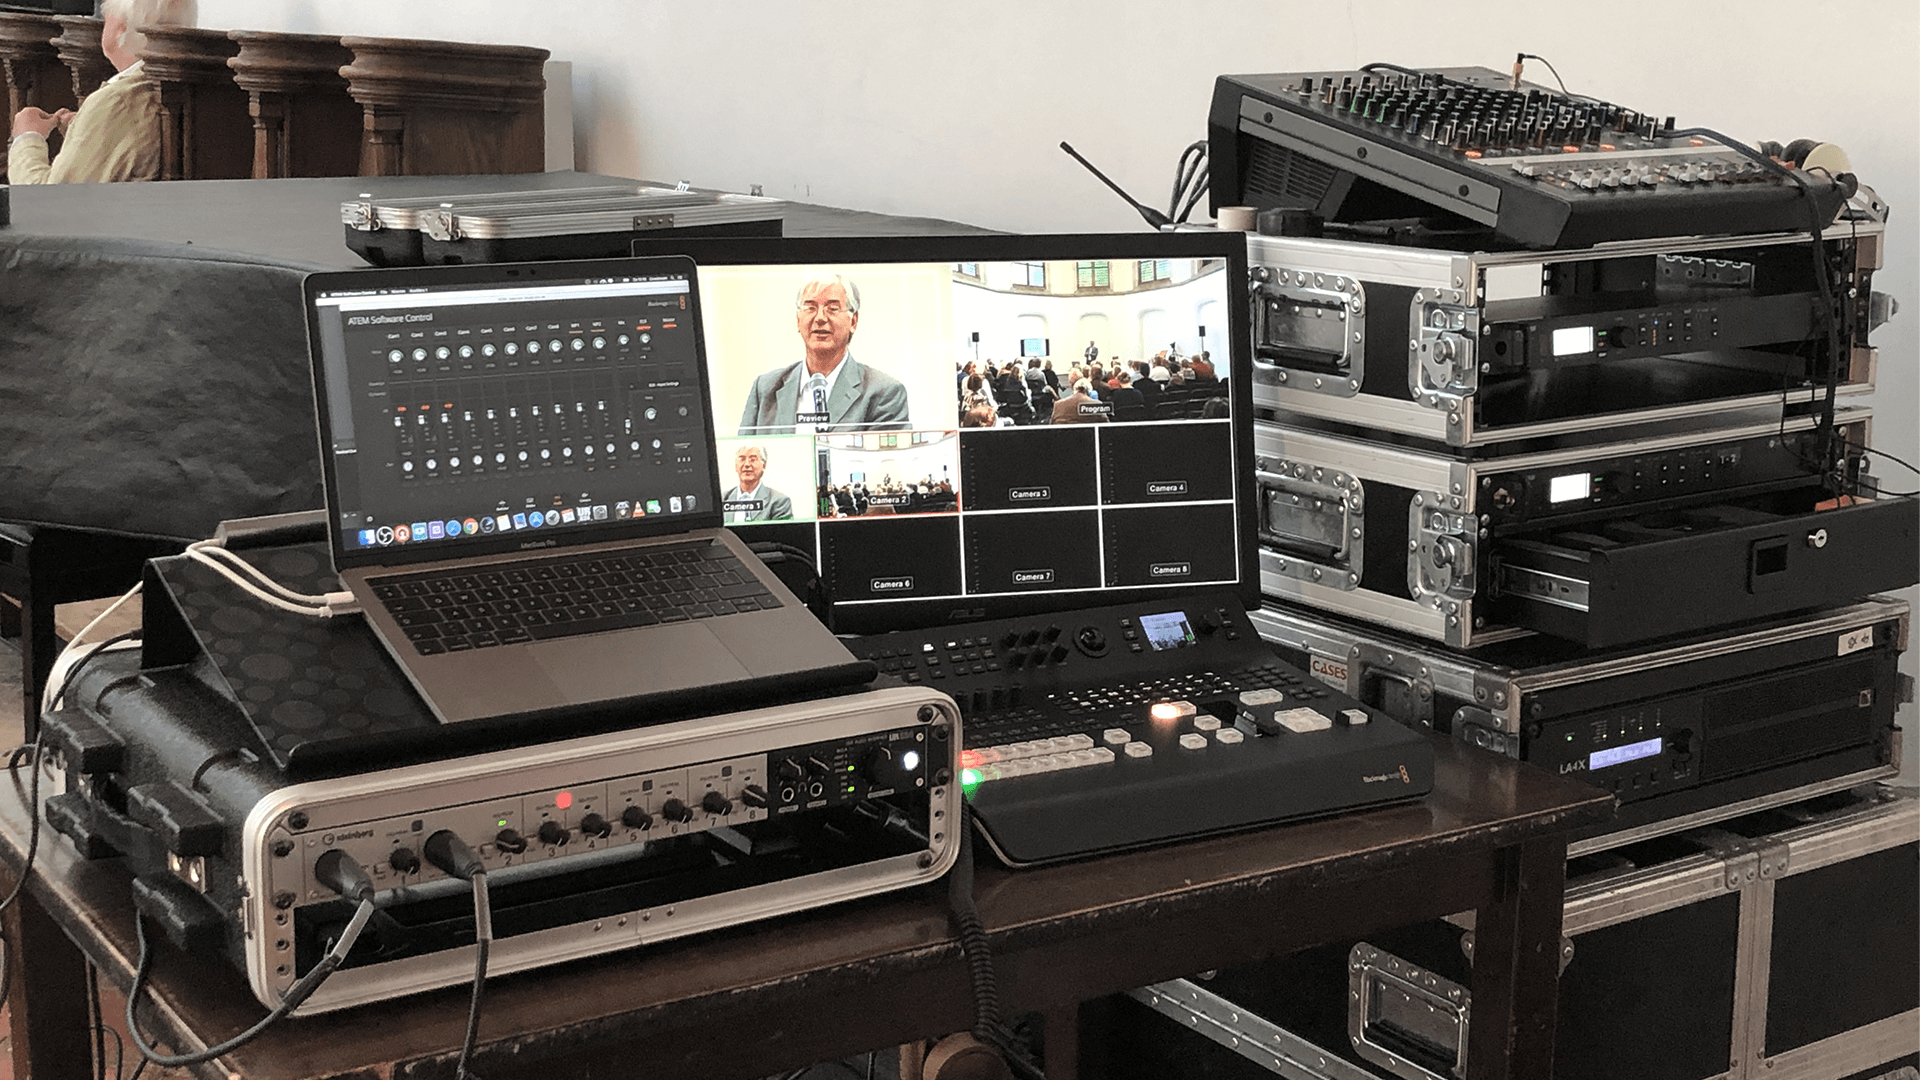Switch to the Media page tab

(x=530, y=502)
